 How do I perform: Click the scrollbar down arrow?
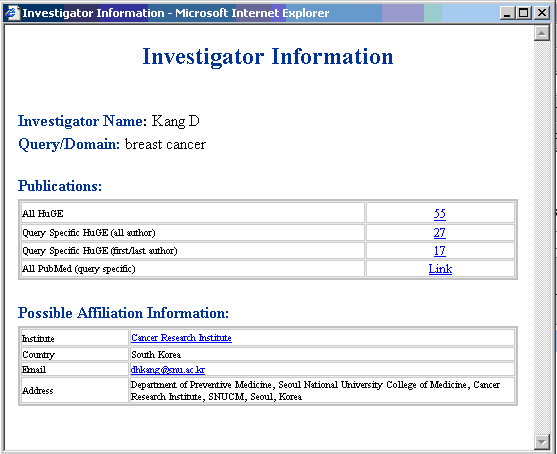coord(542,442)
